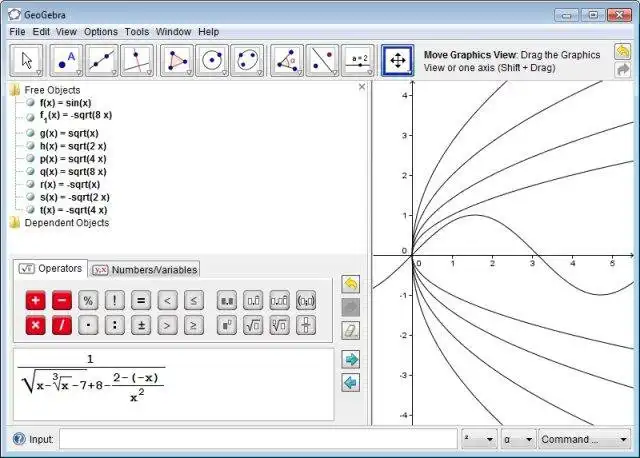Open the View menu
Screen dimensions: 640x458
point(66,32)
